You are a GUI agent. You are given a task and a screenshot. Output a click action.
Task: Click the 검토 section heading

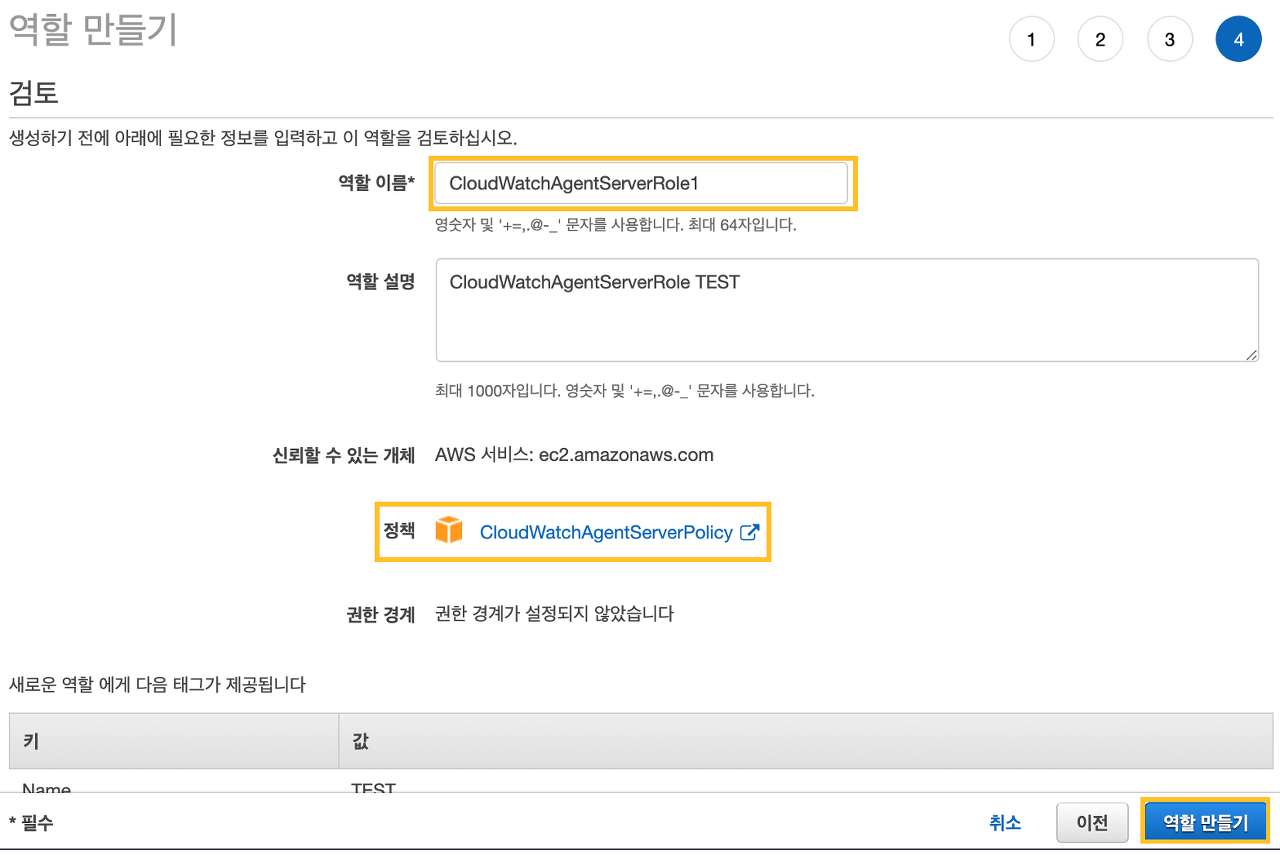(34, 93)
